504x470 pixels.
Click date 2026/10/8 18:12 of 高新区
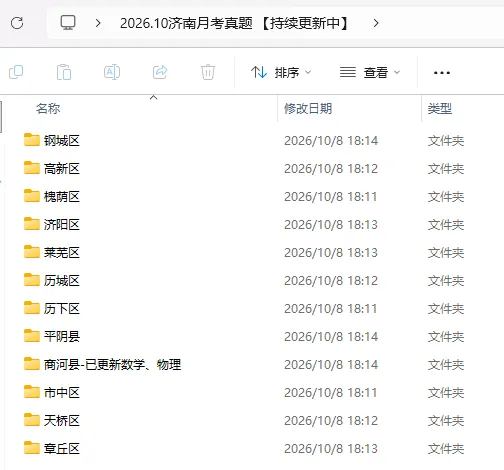tap(331, 169)
